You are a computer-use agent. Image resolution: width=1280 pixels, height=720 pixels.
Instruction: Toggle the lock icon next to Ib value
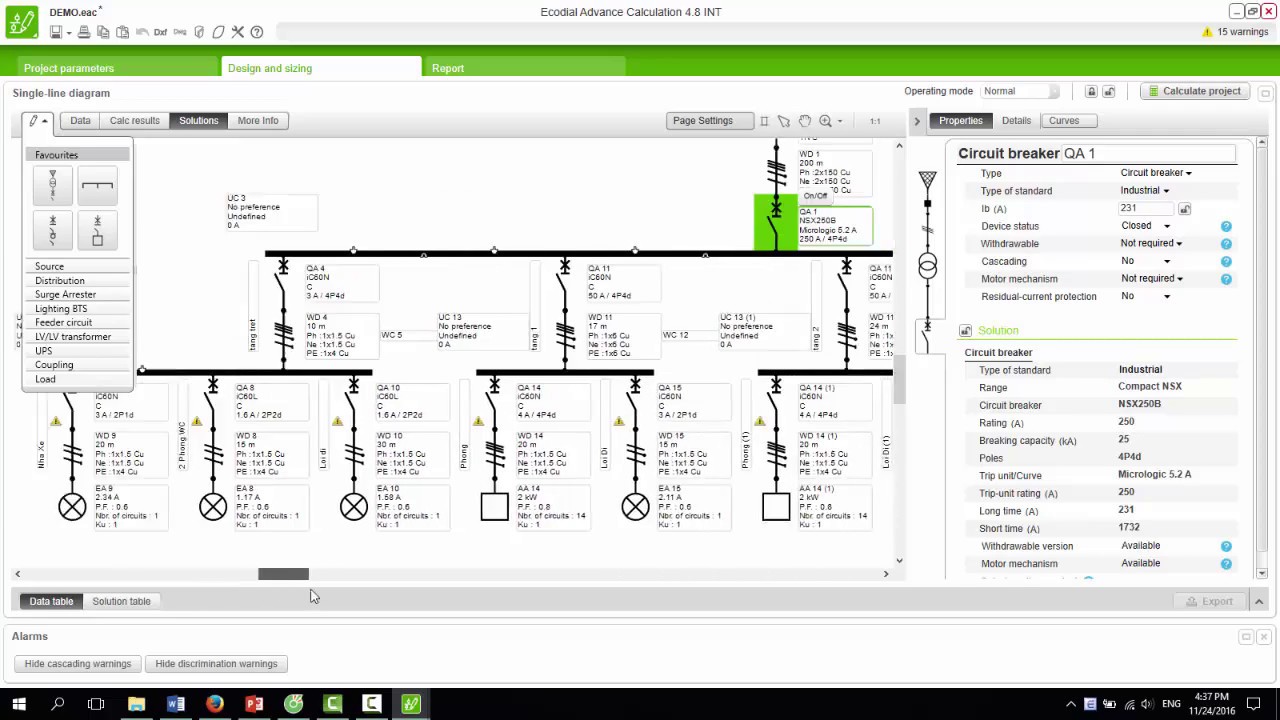click(1184, 209)
